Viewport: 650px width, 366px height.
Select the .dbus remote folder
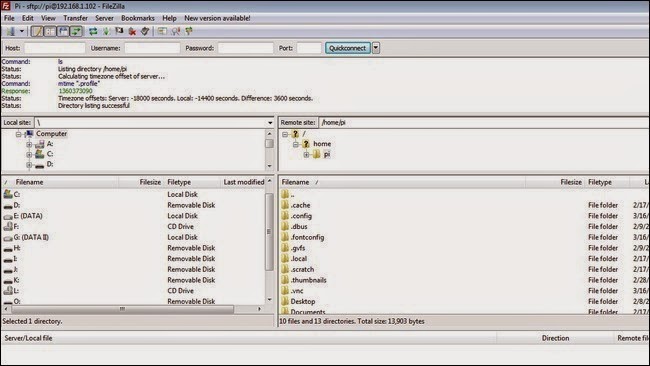[464, 227]
